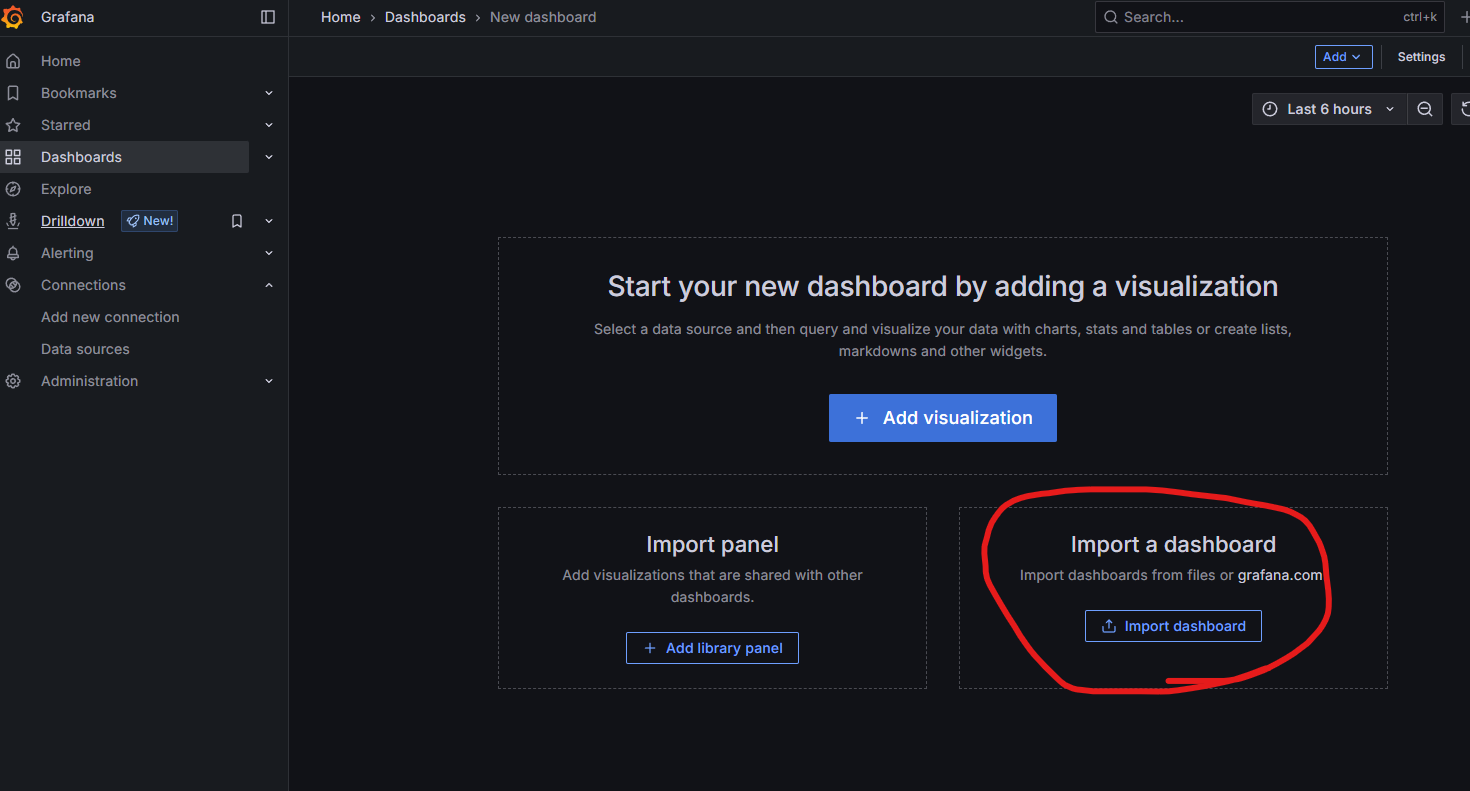Open Administration in the sidebar
The width and height of the screenshot is (1470, 791).
coord(90,381)
